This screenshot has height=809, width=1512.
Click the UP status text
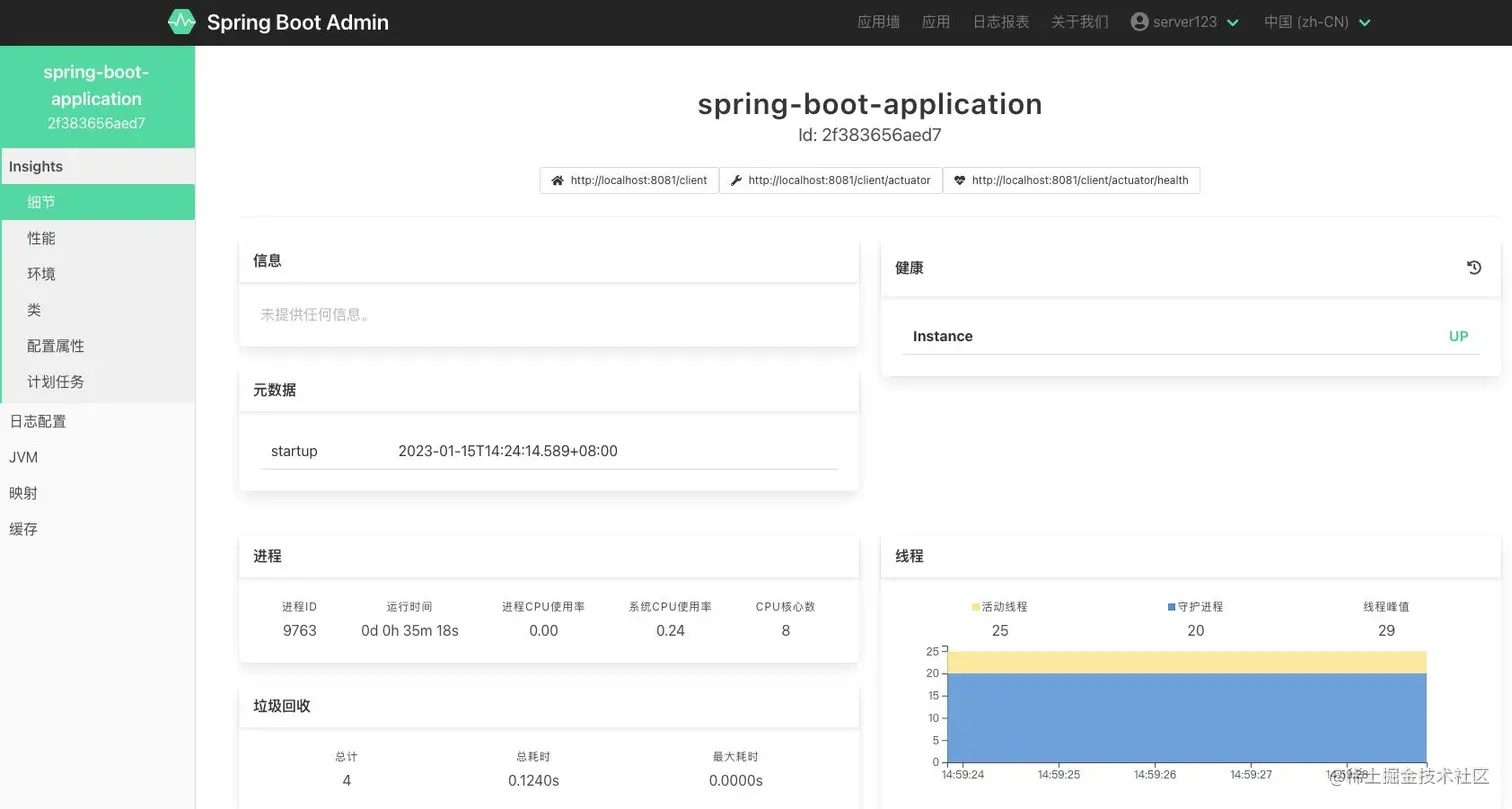(x=1458, y=336)
